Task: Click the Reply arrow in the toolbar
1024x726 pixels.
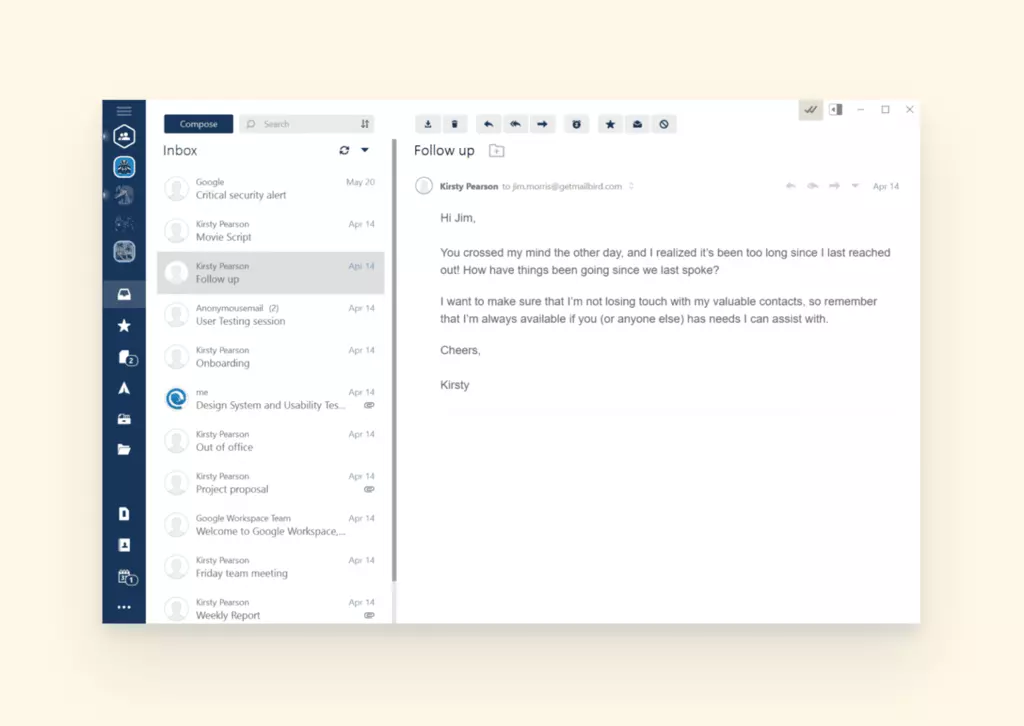Action: (489, 124)
